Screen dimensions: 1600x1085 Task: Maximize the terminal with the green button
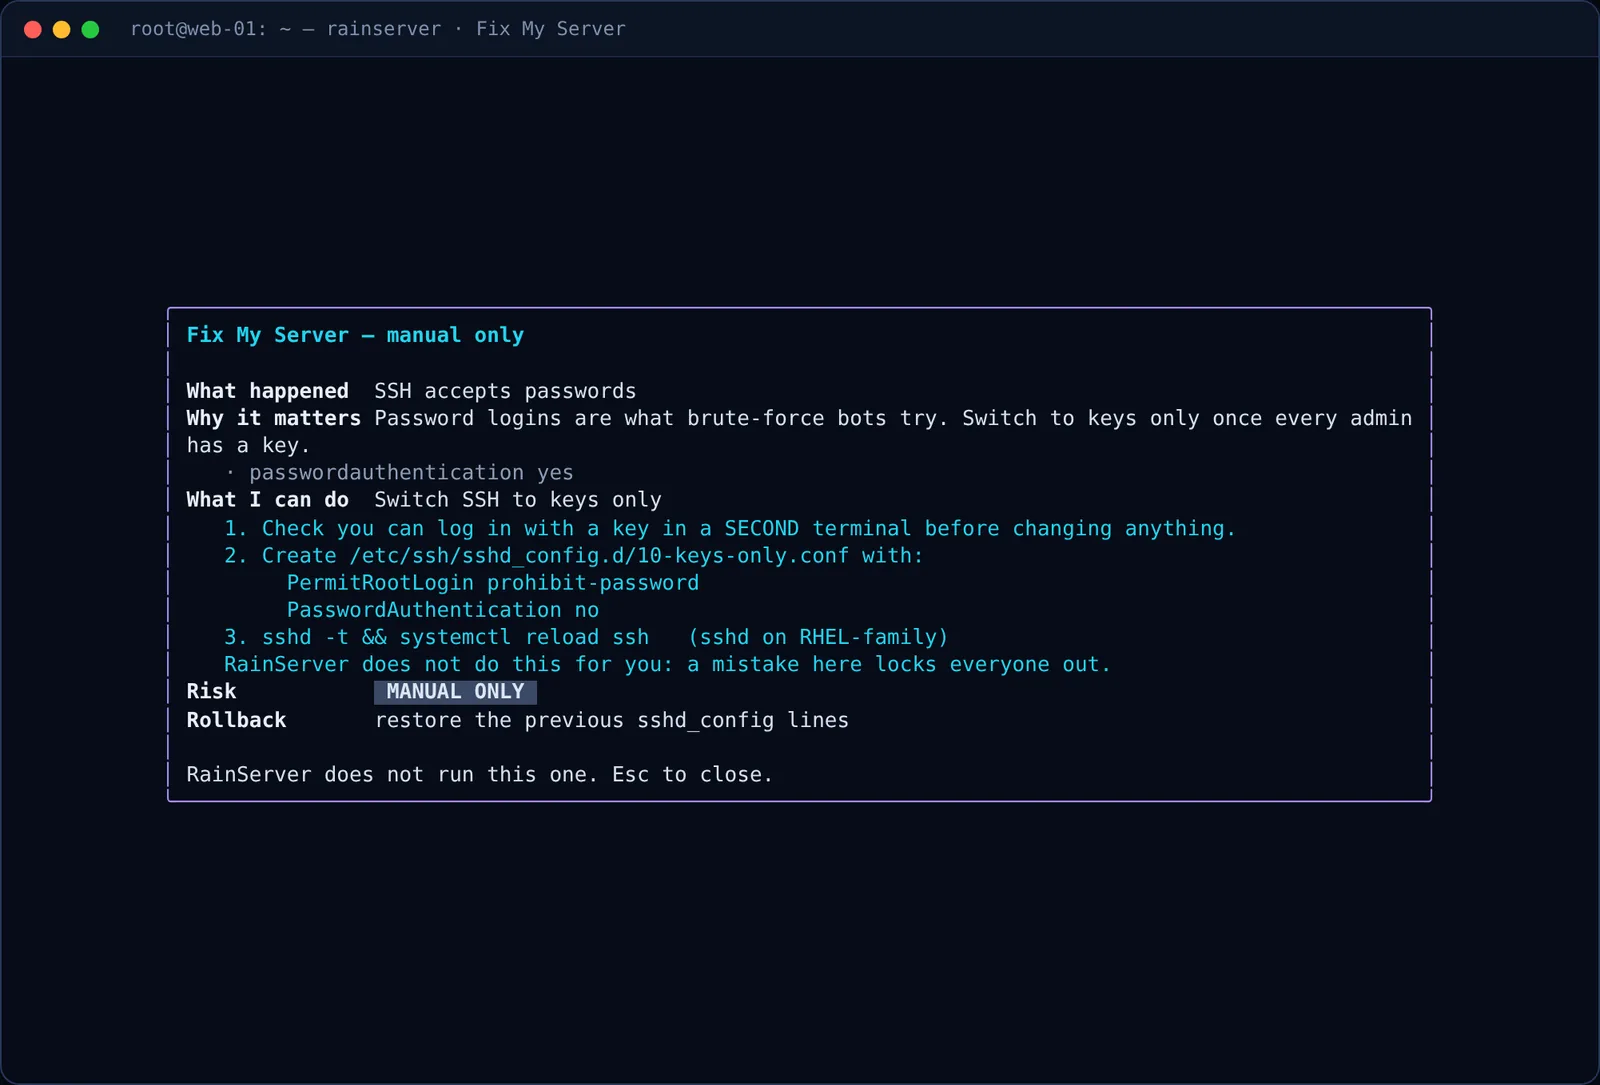coord(90,29)
